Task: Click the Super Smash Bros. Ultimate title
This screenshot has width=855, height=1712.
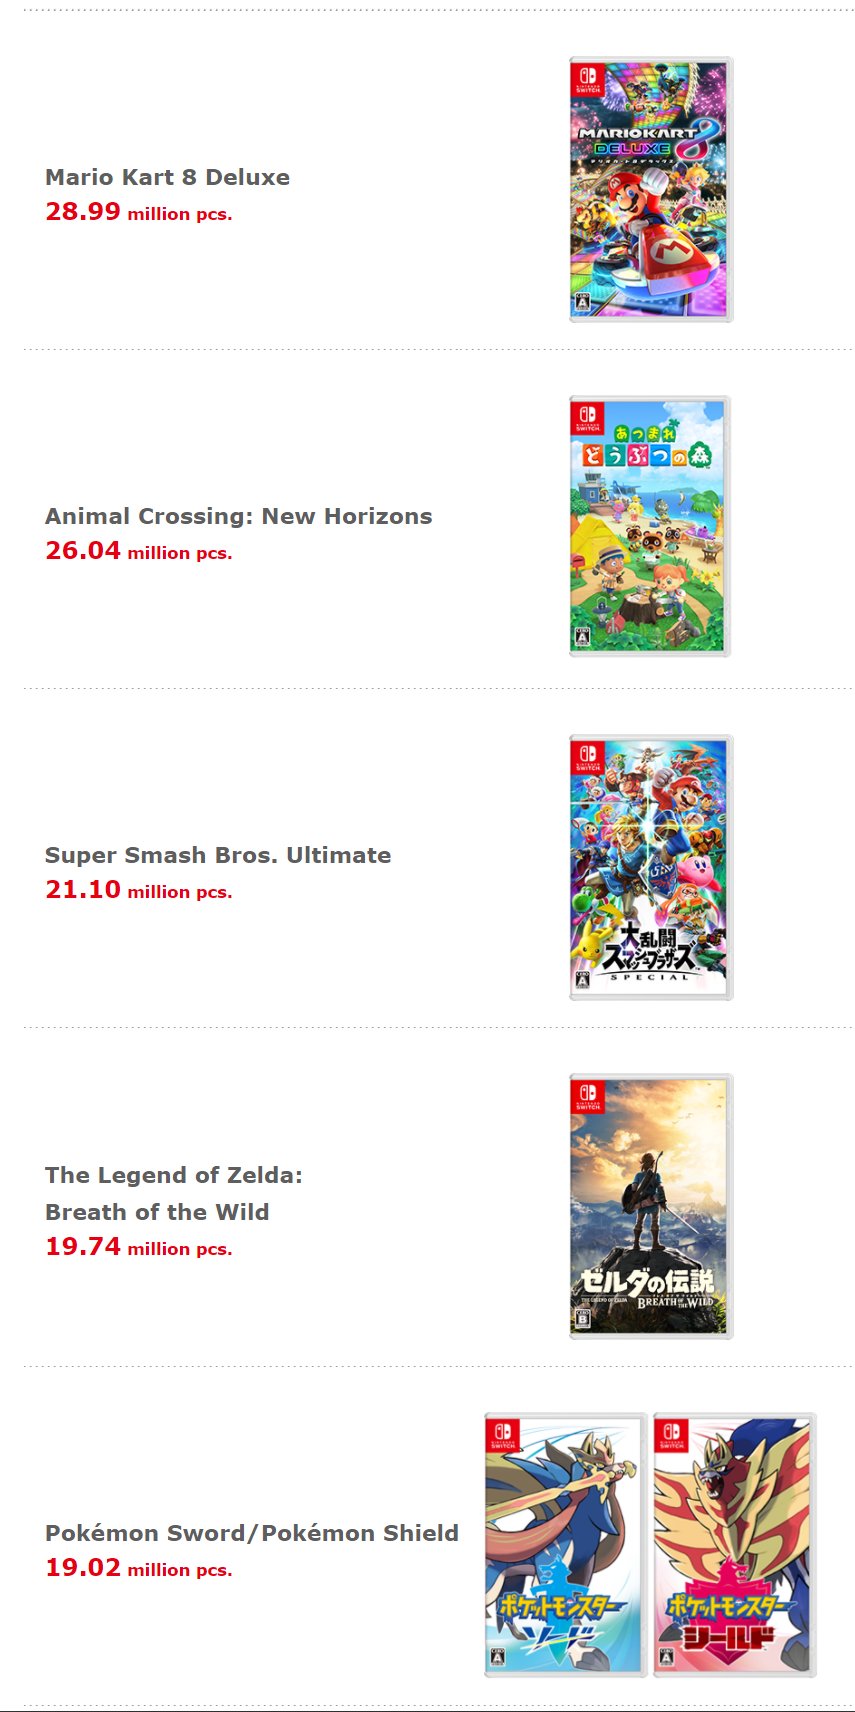Action: point(218,855)
